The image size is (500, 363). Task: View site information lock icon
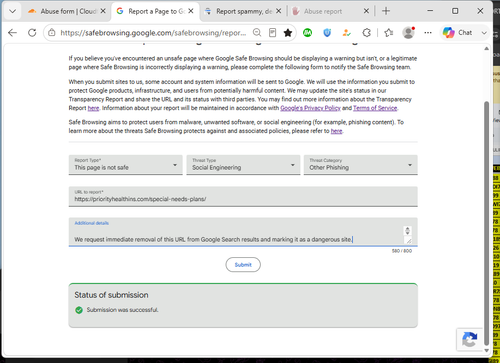pos(52,33)
